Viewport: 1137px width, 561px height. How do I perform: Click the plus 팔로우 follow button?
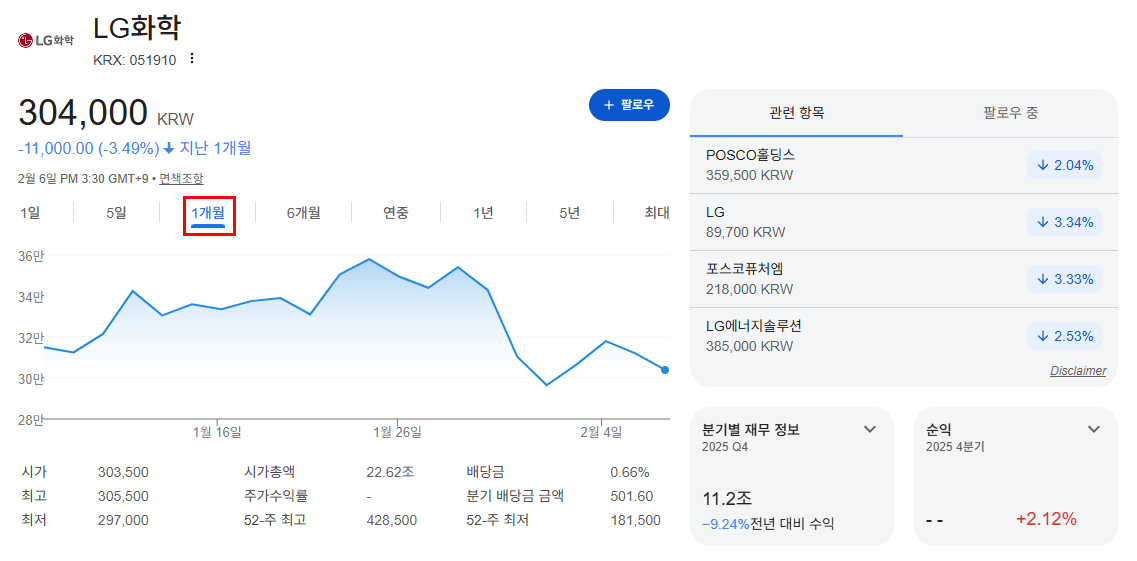tap(629, 105)
